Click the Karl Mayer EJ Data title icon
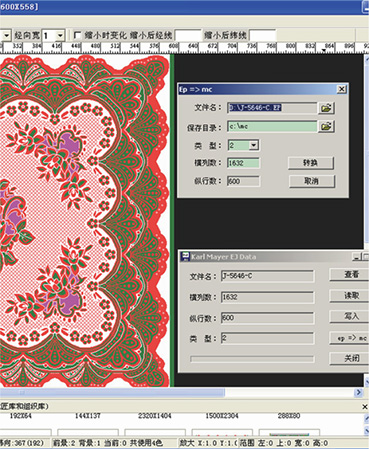 click(x=185, y=257)
